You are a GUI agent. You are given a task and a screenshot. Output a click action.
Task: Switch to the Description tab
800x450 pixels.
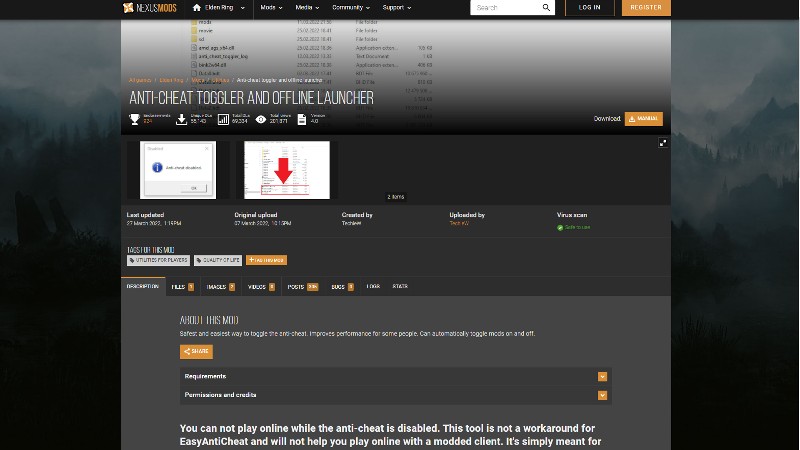(x=143, y=287)
